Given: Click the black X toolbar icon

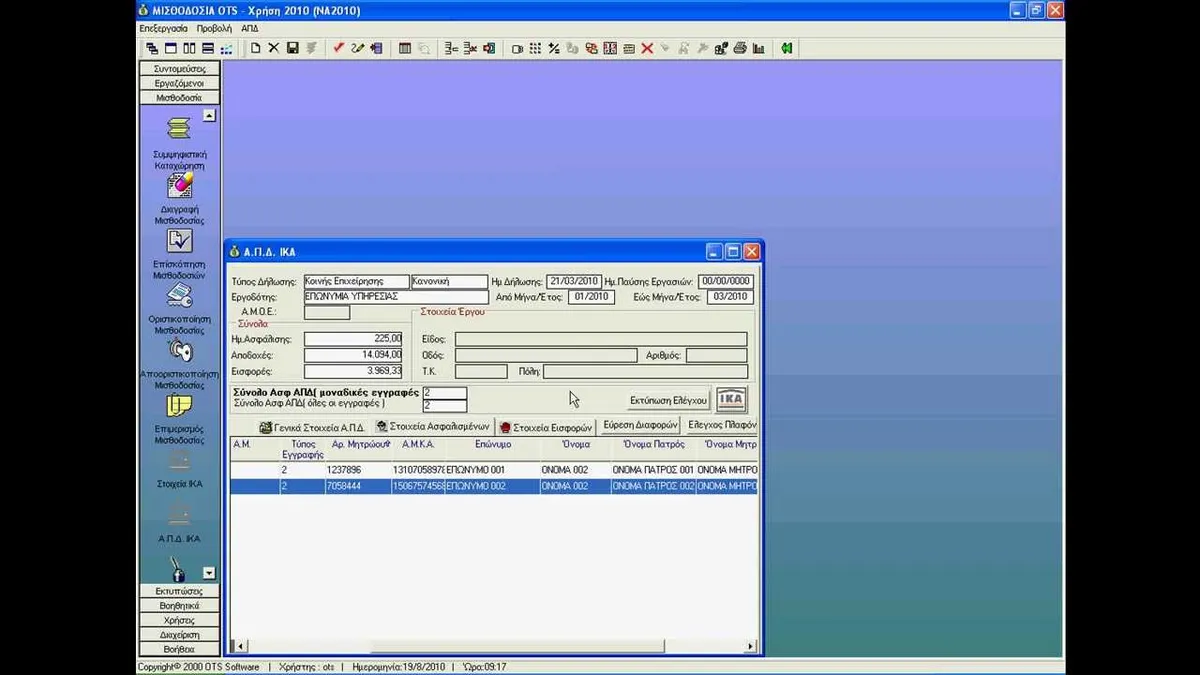Looking at the screenshot, I should point(273,48).
